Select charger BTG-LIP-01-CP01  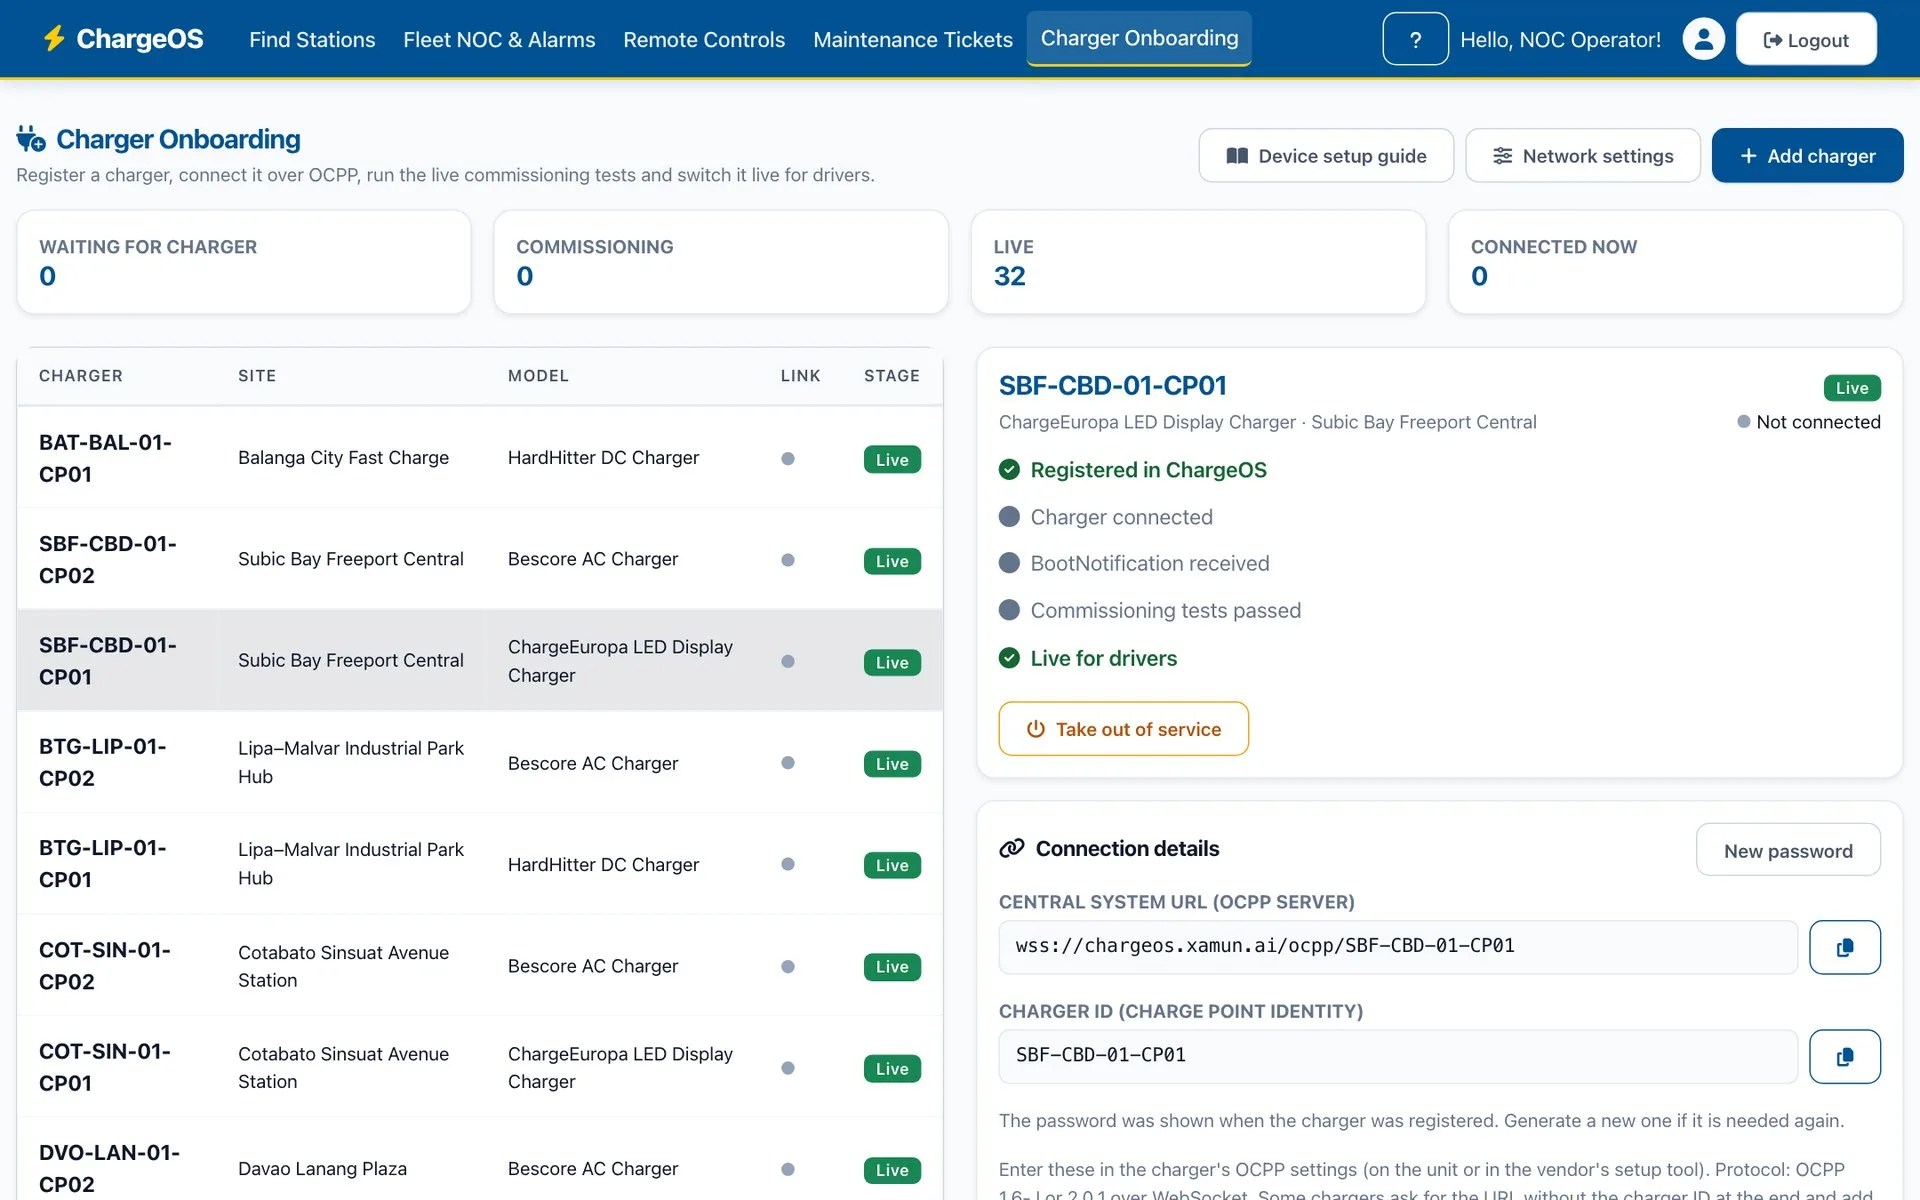click(x=480, y=864)
